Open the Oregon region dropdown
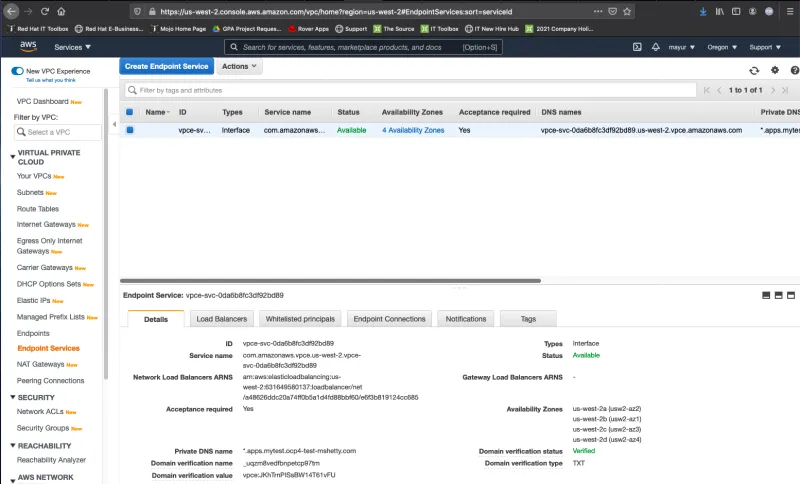Viewport: 800px width, 484px height. point(723,47)
